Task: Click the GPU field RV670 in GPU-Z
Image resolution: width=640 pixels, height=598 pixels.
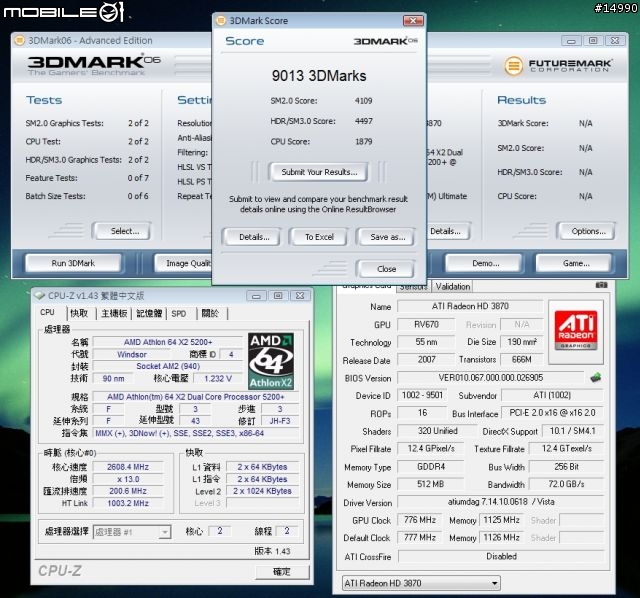Action: pyautogui.click(x=426, y=325)
